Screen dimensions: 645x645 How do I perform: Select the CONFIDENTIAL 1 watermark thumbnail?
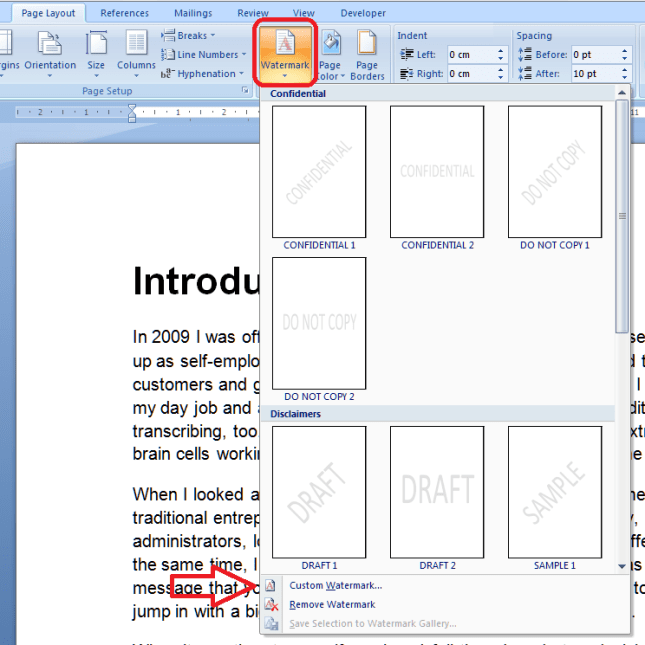pyautogui.click(x=319, y=172)
